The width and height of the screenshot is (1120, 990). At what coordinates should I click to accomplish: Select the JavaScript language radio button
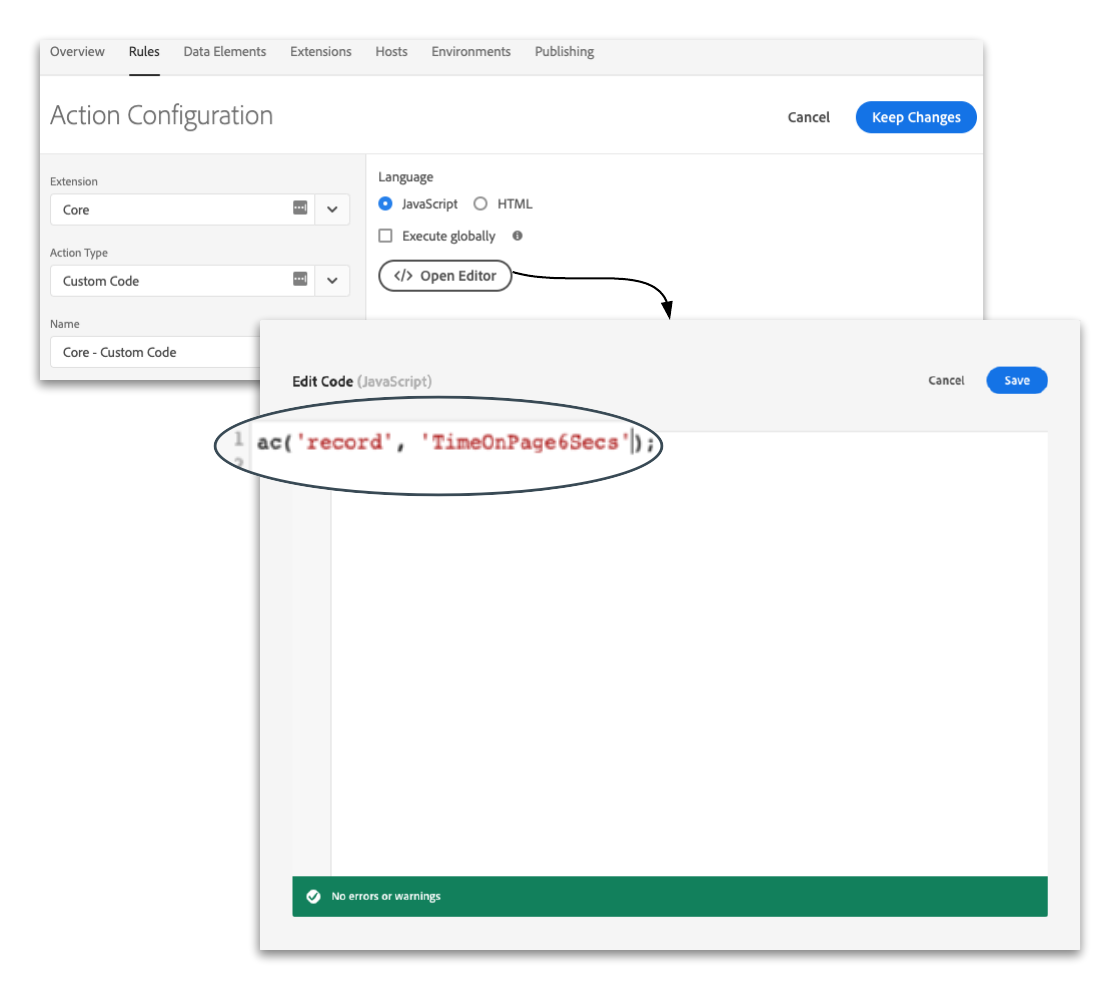click(x=386, y=204)
